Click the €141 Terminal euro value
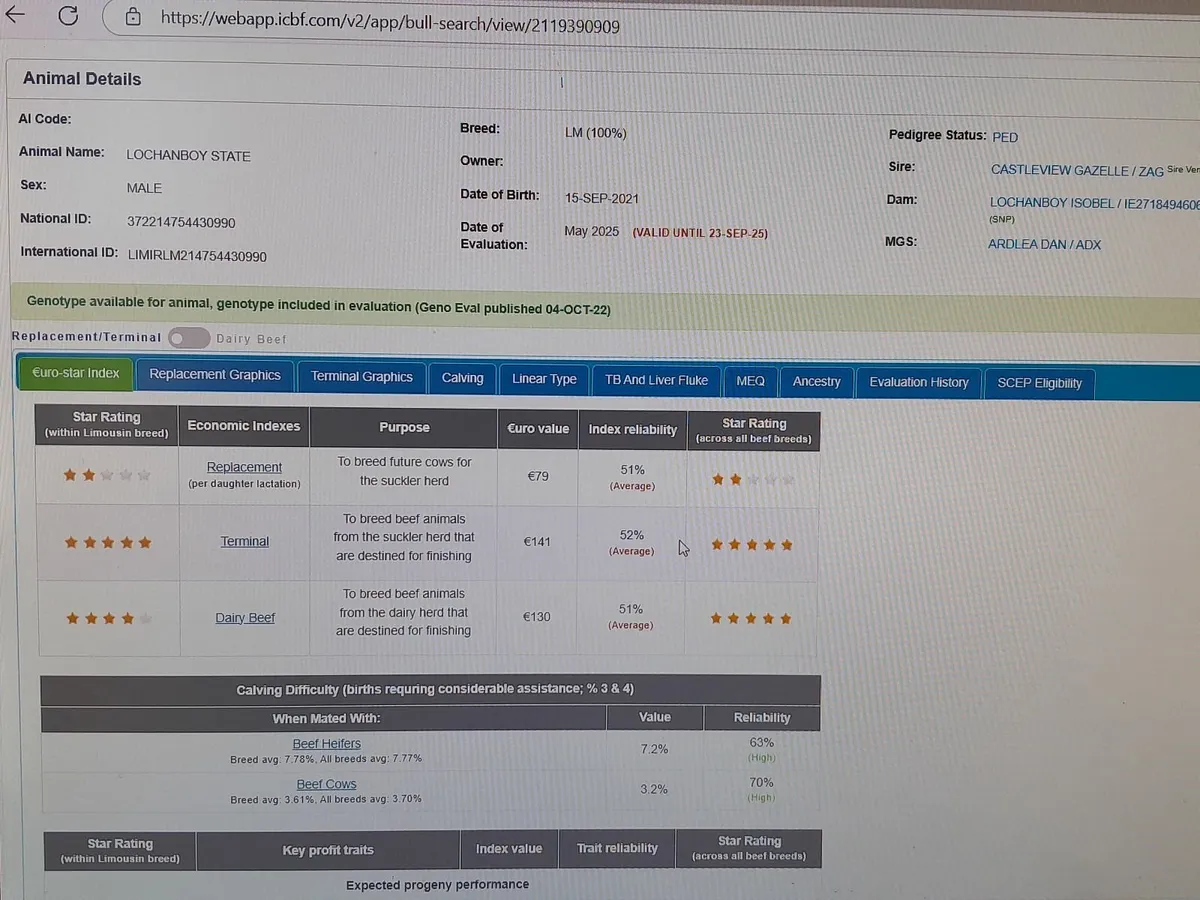 tap(537, 542)
